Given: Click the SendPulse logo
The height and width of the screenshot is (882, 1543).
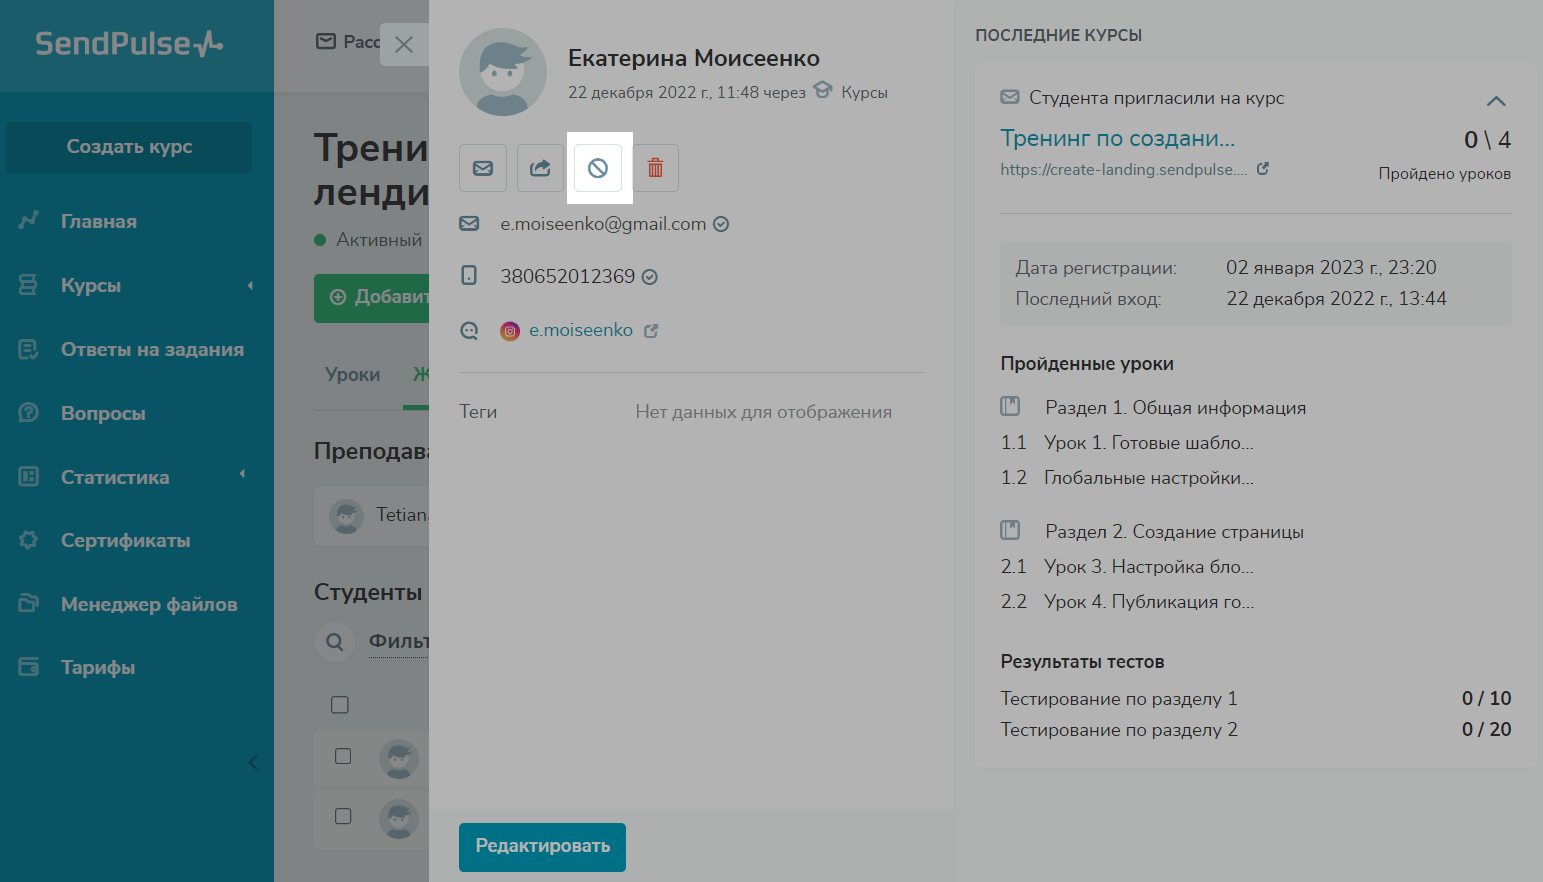Looking at the screenshot, I should tap(129, 44).
